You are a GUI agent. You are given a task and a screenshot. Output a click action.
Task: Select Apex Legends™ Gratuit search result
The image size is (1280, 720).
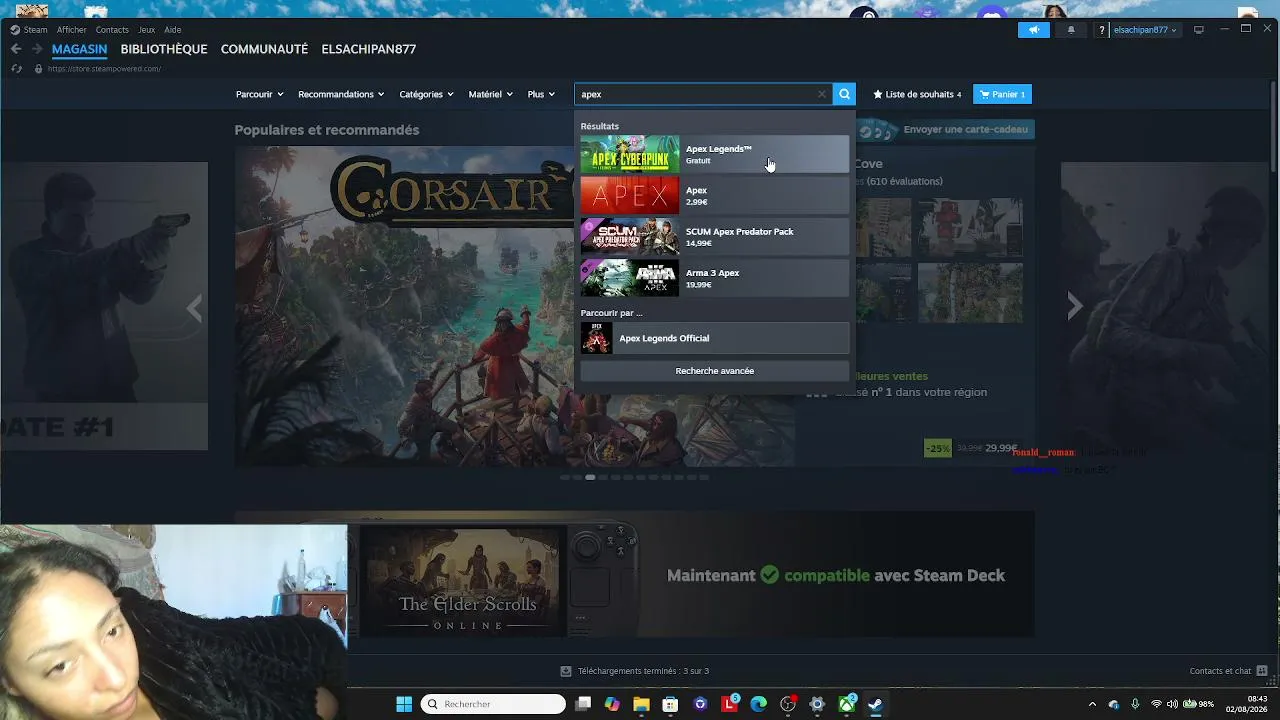(715, 154)
